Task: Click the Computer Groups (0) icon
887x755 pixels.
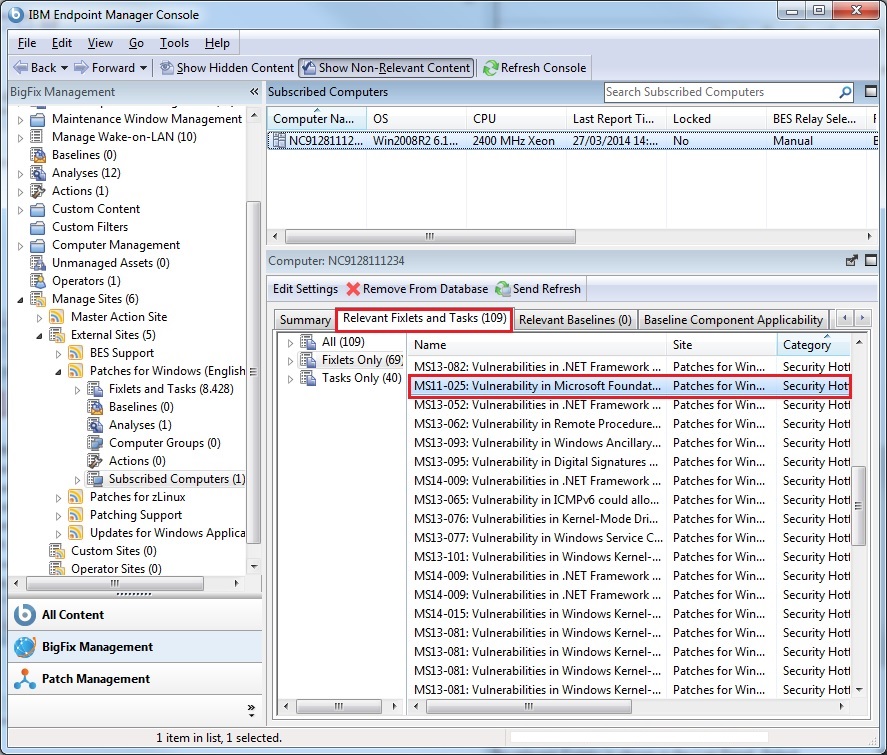Action: point(94,443)
